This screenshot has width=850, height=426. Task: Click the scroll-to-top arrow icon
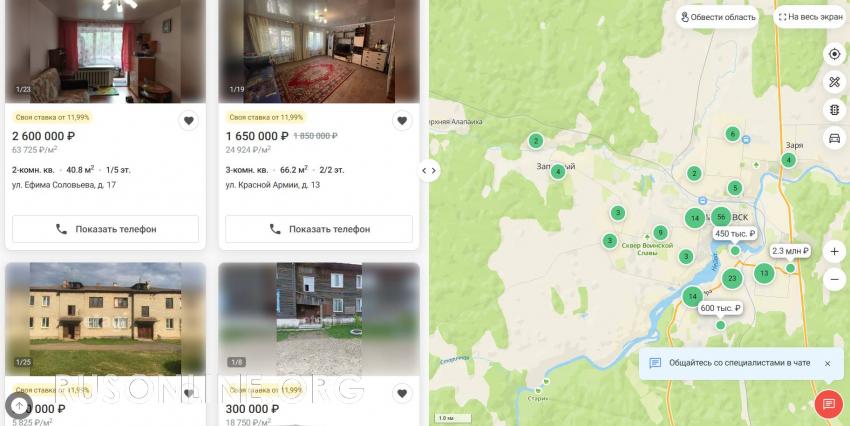click(19, 405)
